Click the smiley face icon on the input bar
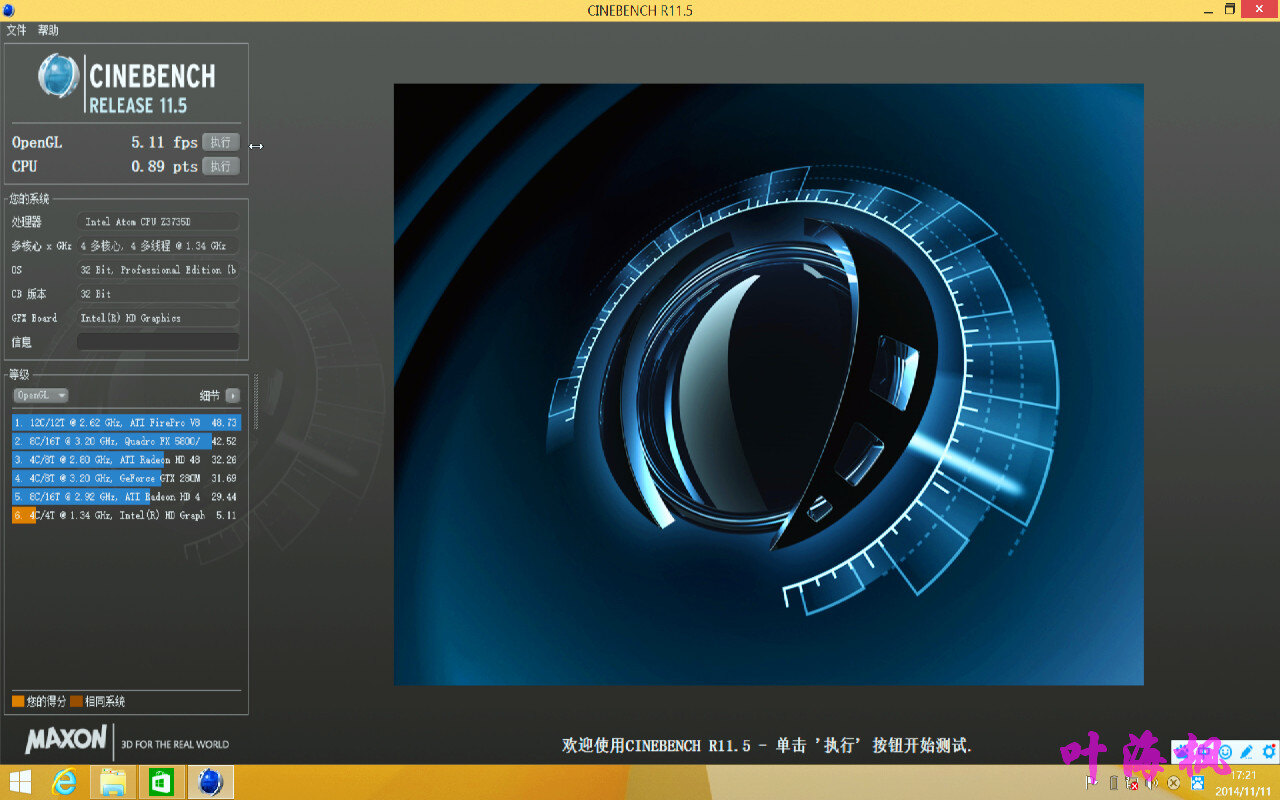1280x800 pixels. tap(1226, 751)
